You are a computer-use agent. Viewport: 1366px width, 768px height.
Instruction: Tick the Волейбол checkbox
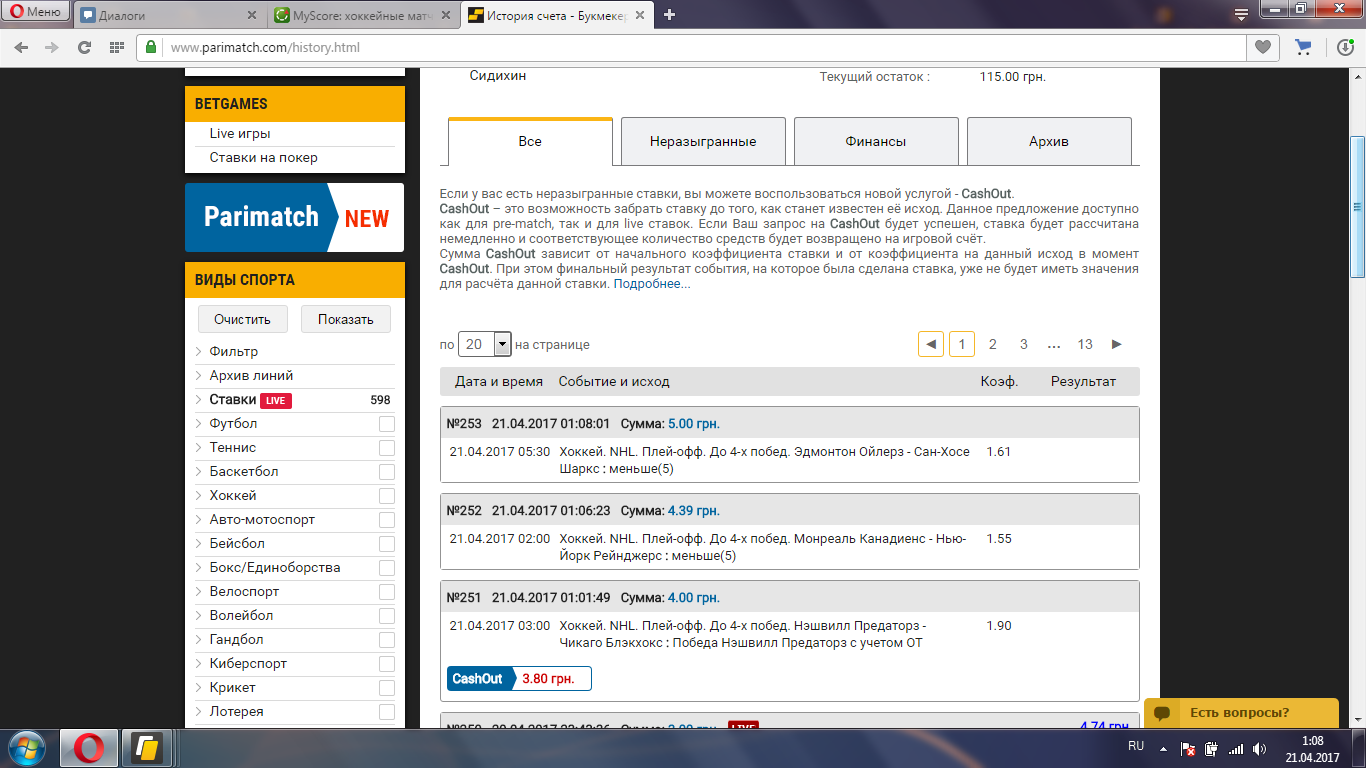tap(387, 616)
